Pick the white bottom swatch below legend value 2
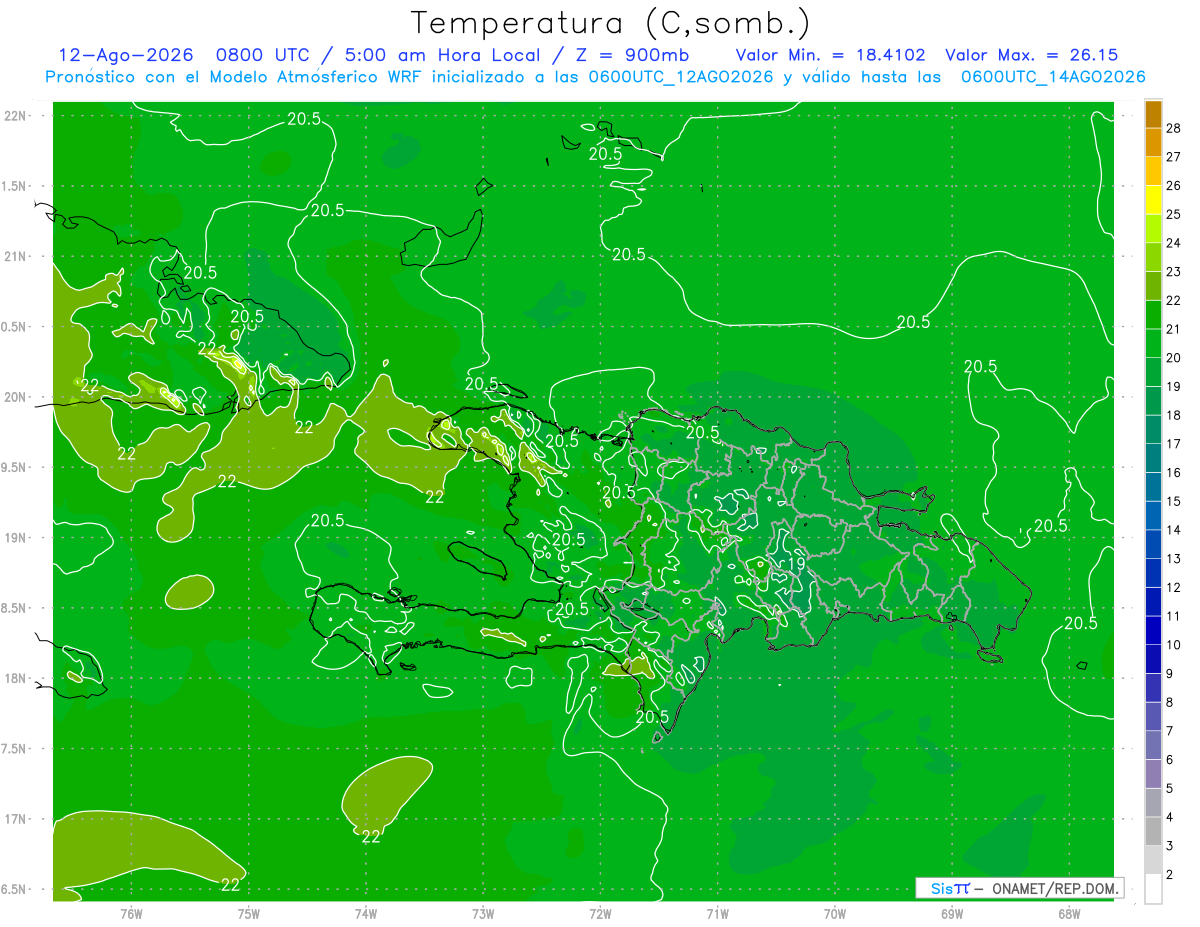Image resolution: width=1200 pixels, height=927 pixels. (x=1153, y=889)
